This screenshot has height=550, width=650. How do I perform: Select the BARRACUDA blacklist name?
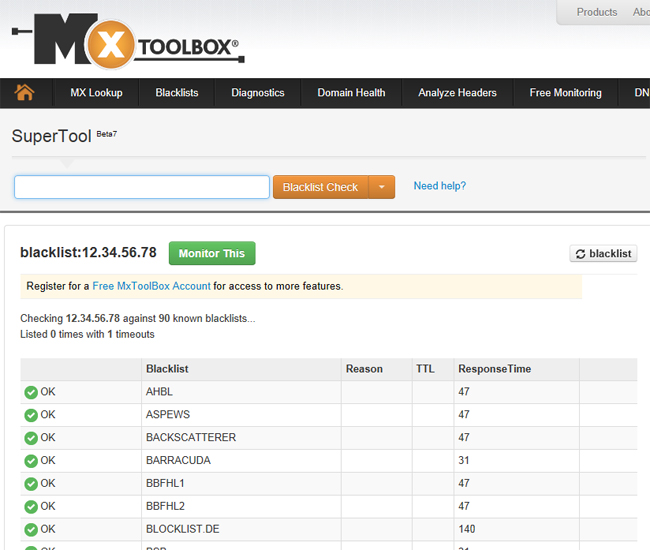pyautogui.click(x=178, y=460)
